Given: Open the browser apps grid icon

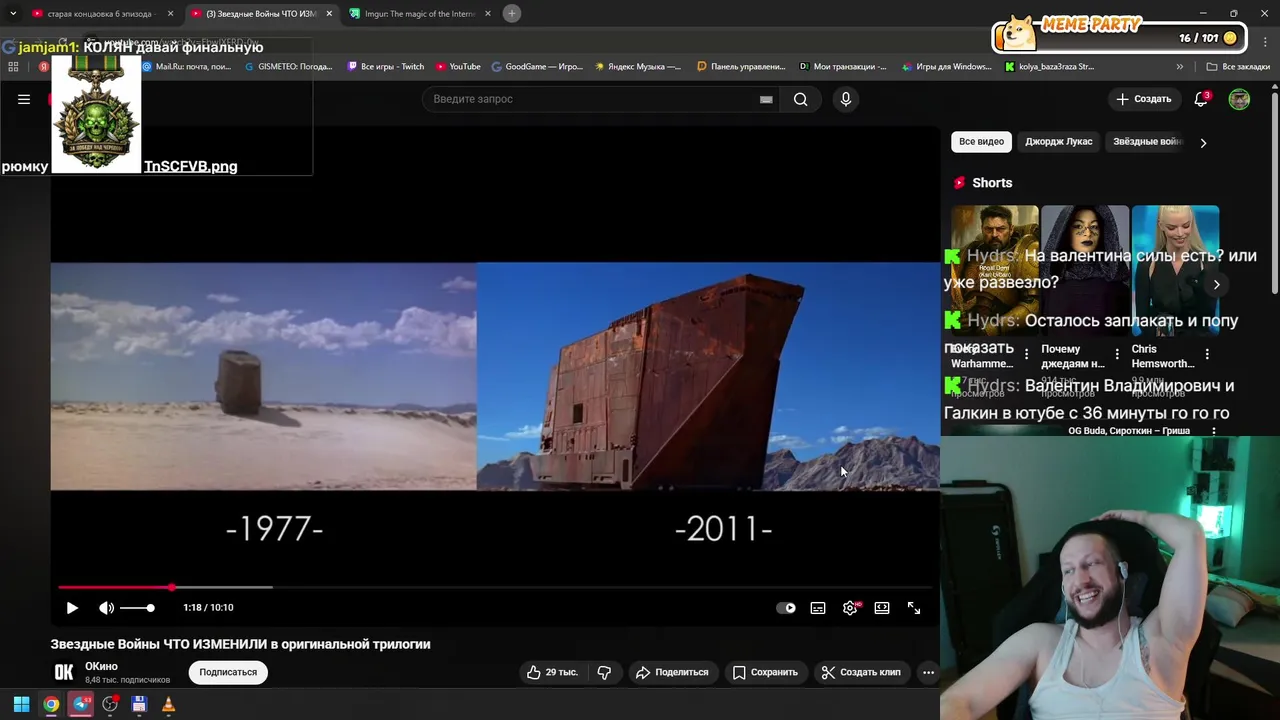Looking at the screenshot, I should [x=13, y=67].
